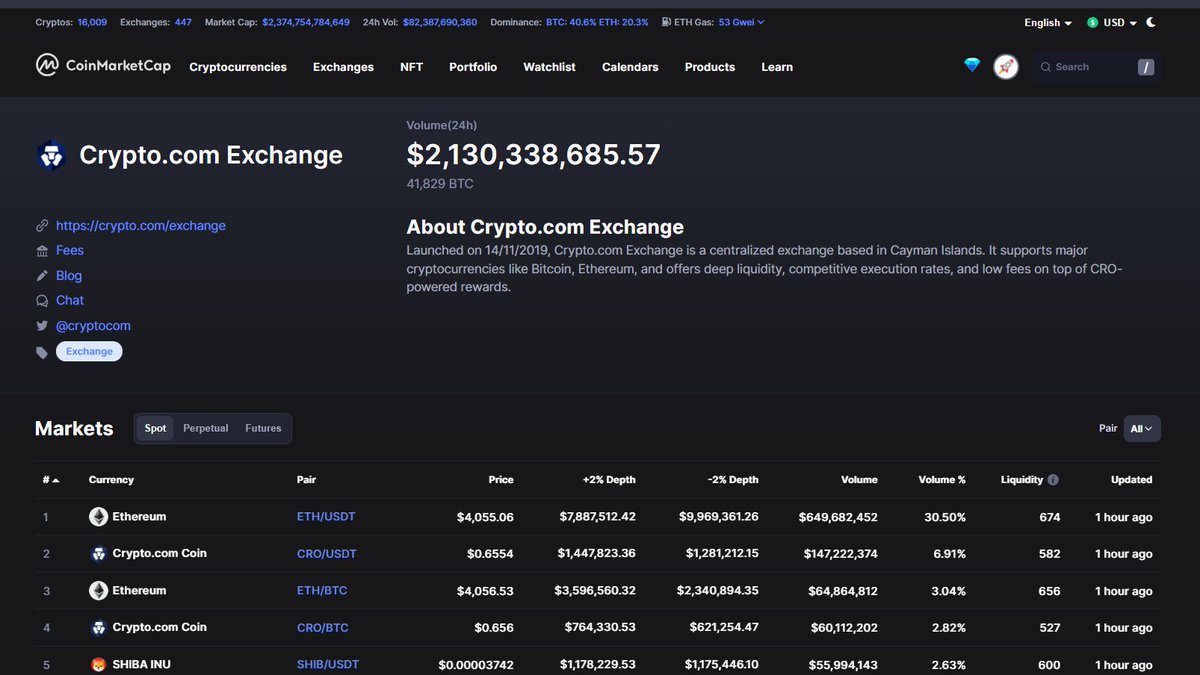This screenshot has height=675, width=1200.
Task: Go to Watchlist
Action: pos(549,67)
